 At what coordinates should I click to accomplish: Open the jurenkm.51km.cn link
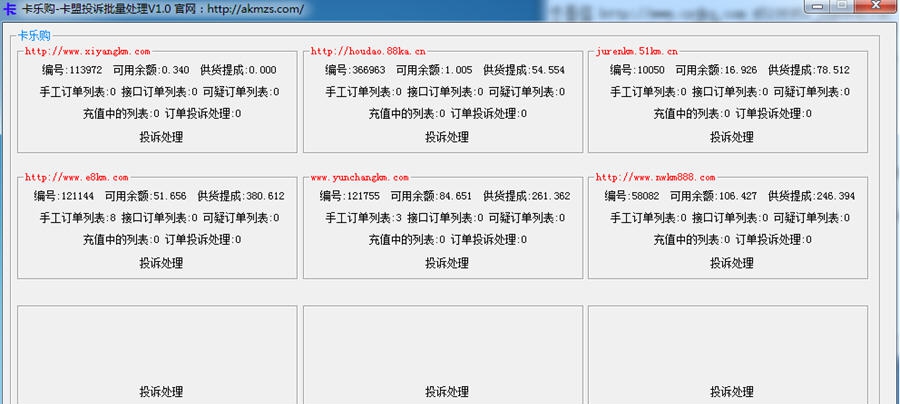637,52
